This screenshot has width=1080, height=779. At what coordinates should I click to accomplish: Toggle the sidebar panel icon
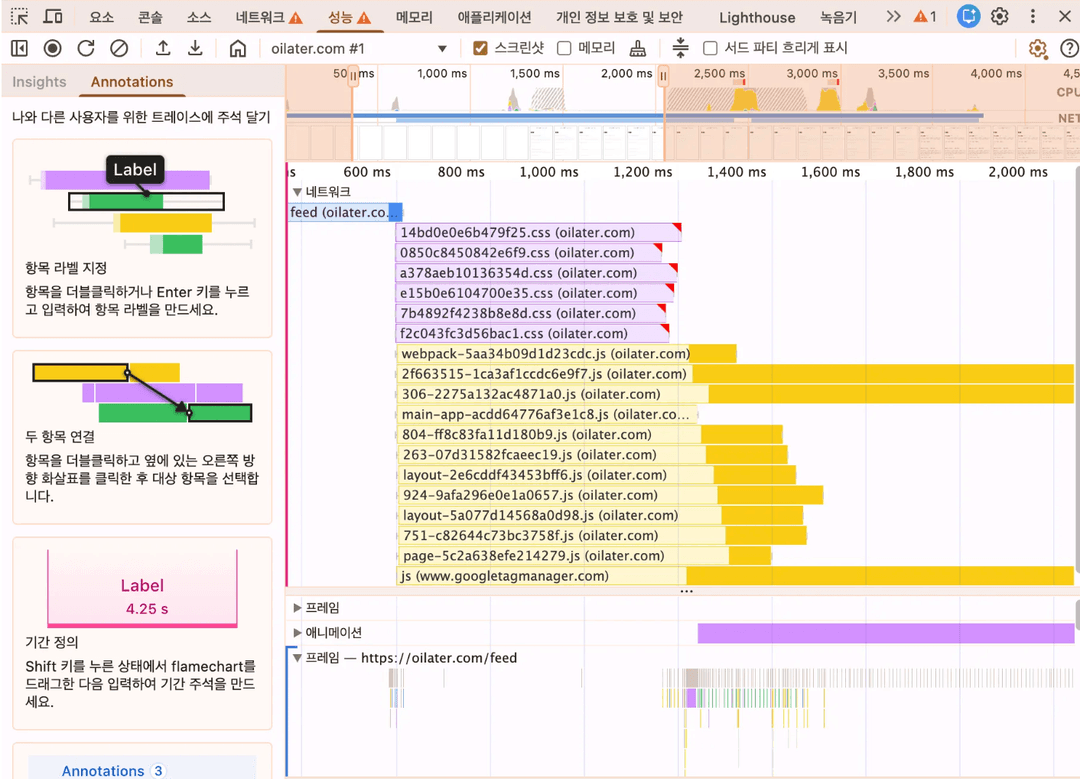tap(19, 49)
